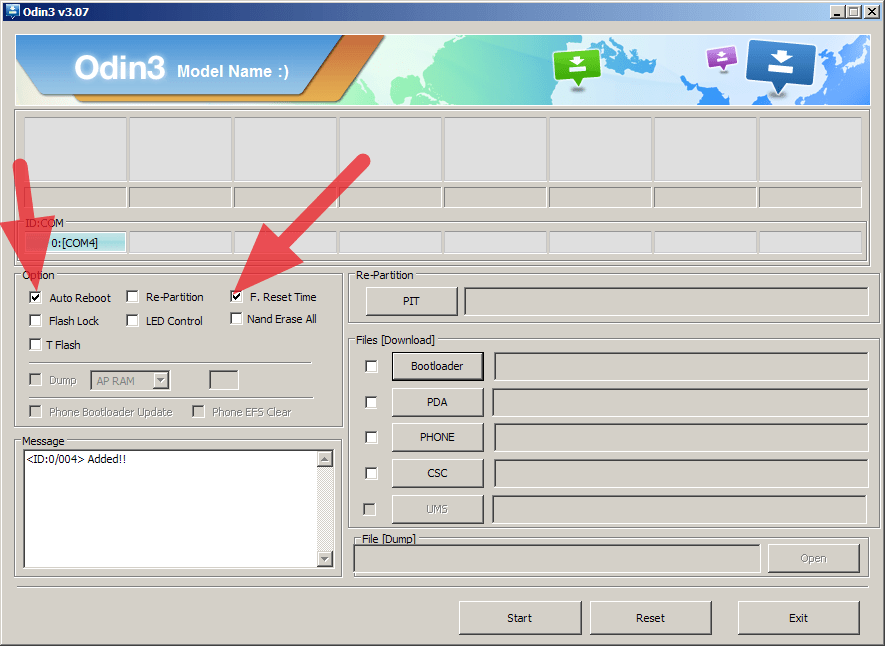
Task: Enable the Re-Partition checkbox
Action: pos(133,297)
